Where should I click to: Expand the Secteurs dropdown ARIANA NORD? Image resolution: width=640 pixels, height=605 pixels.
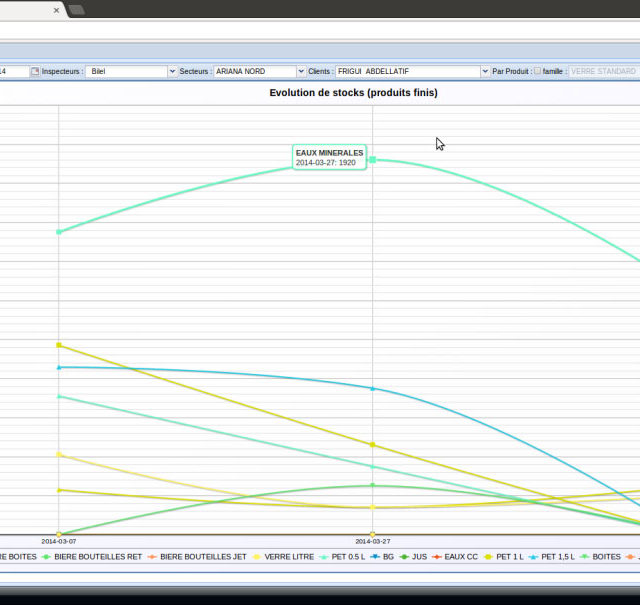[300, 72]
